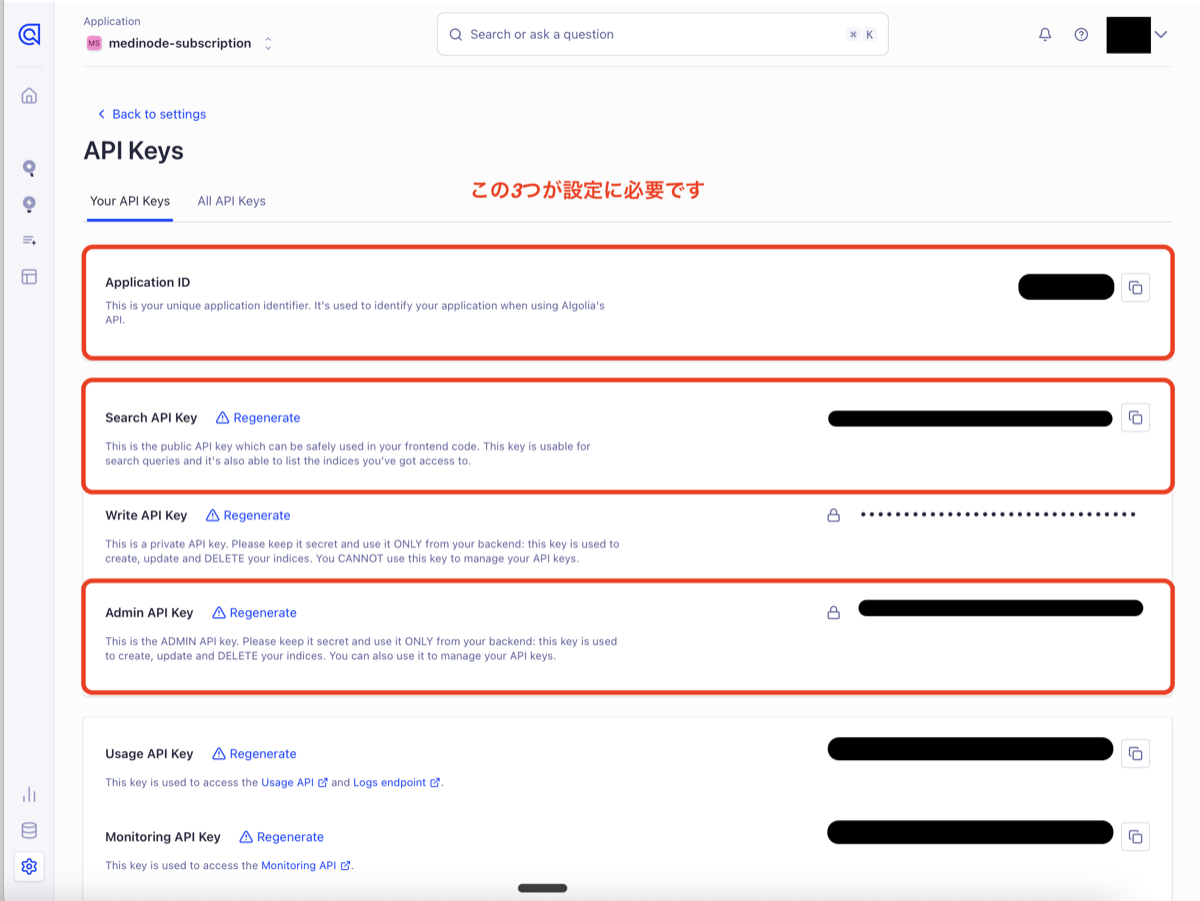The image size is (1200, 901).
Task: Open the layout panel icon in sidebar
Action: point(29,277)
